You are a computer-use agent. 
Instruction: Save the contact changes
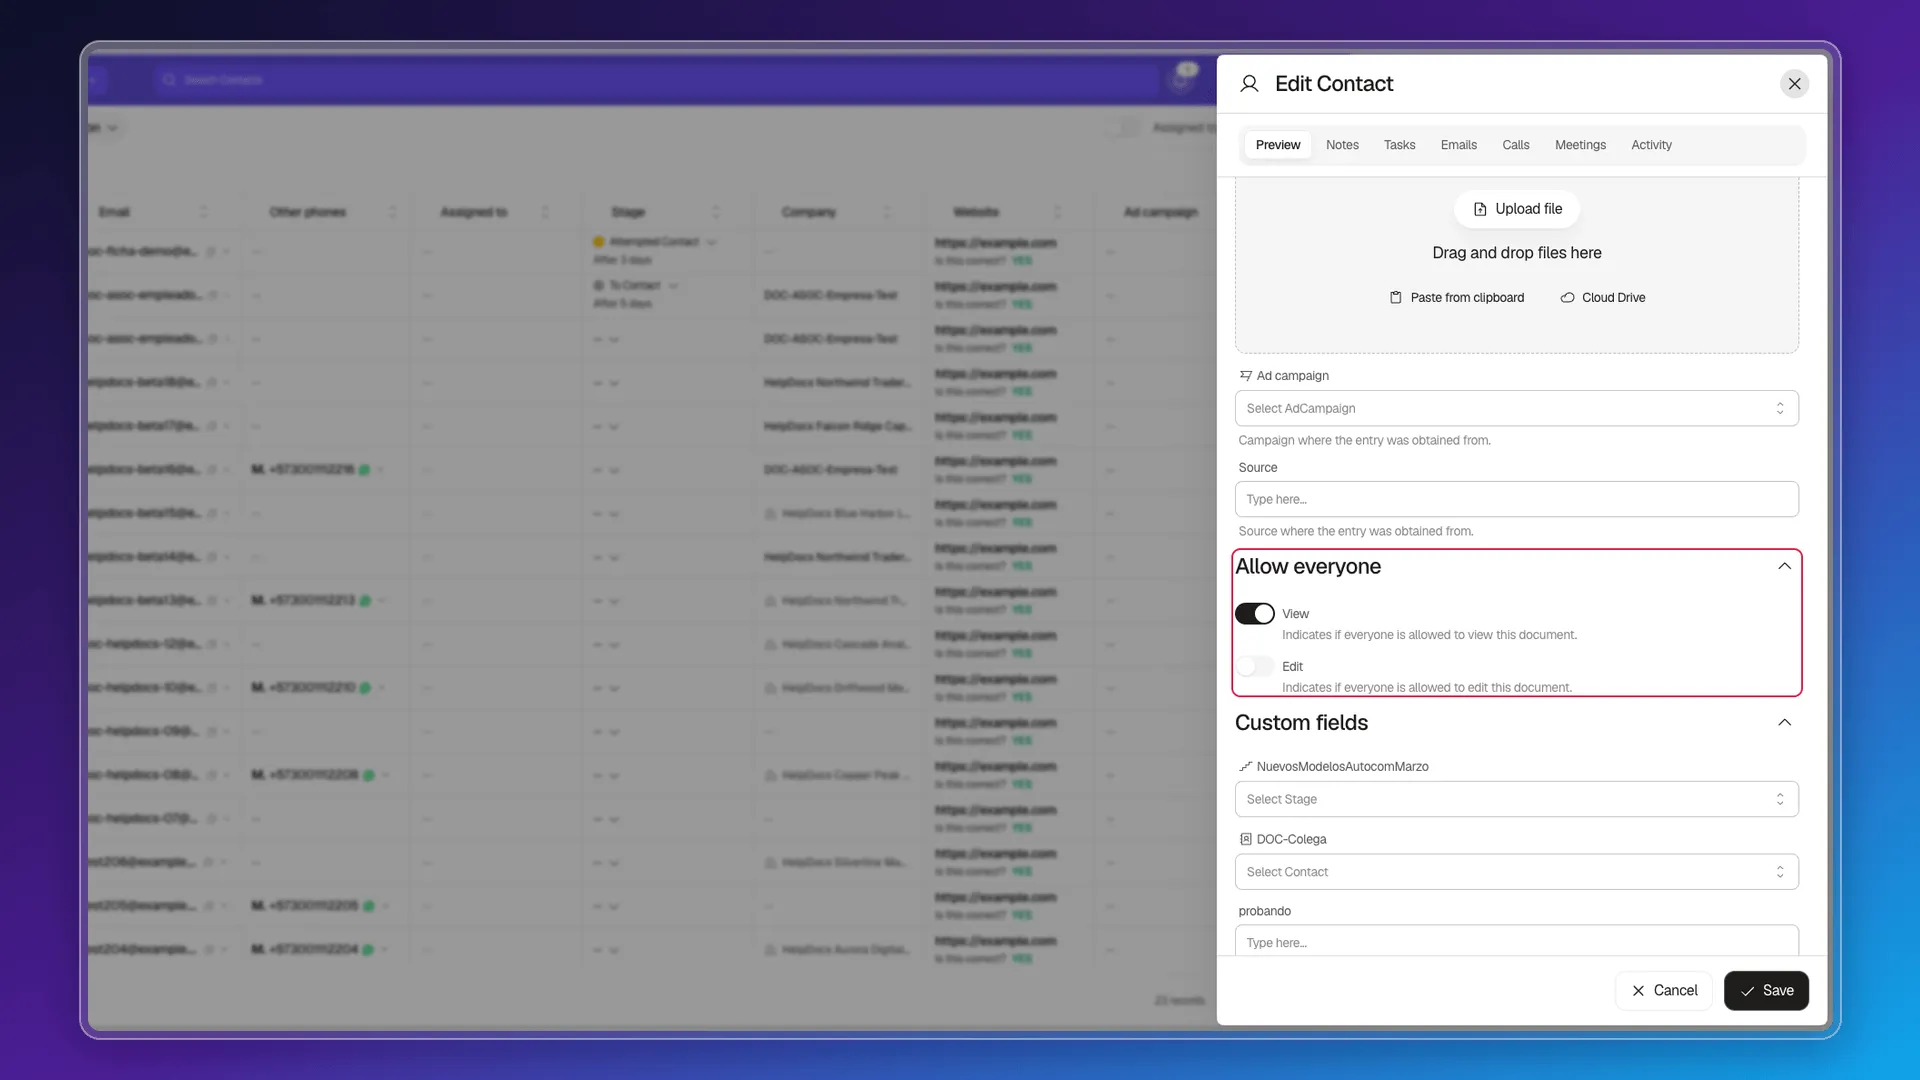1766,991
